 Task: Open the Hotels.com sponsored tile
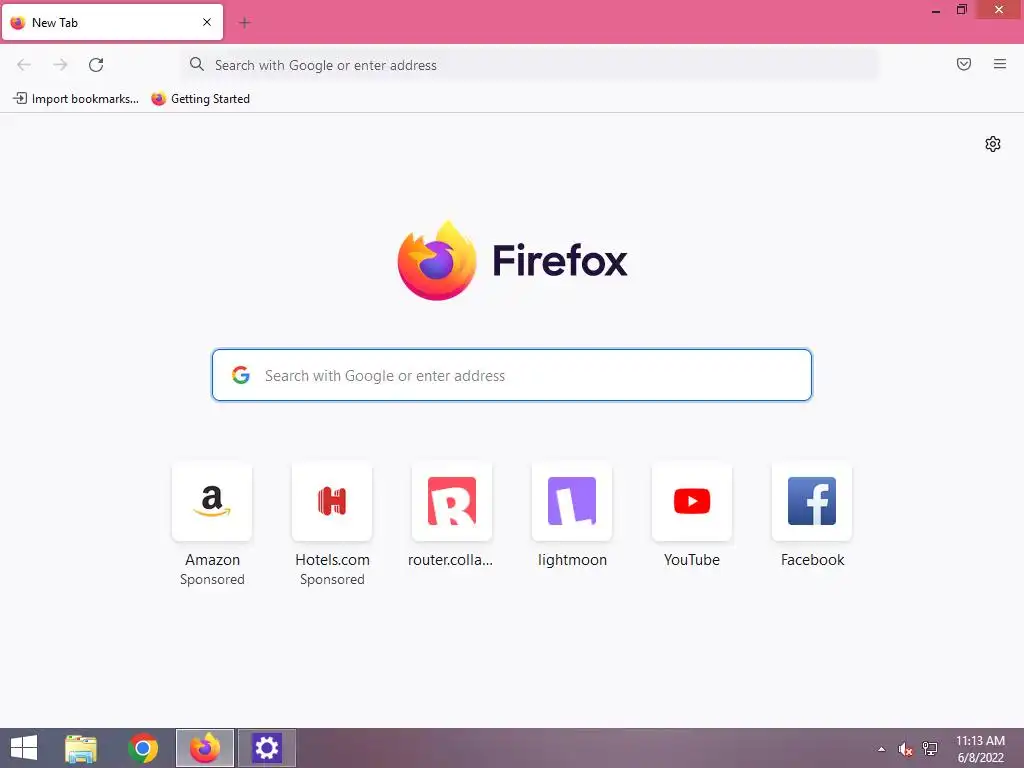[332, 502]
